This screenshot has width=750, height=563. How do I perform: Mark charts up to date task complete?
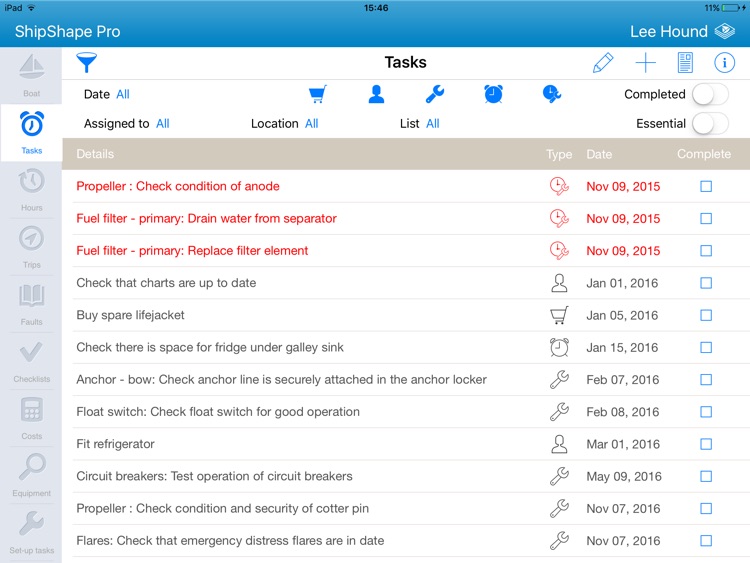pyautogui.click(x=706, y=283)
